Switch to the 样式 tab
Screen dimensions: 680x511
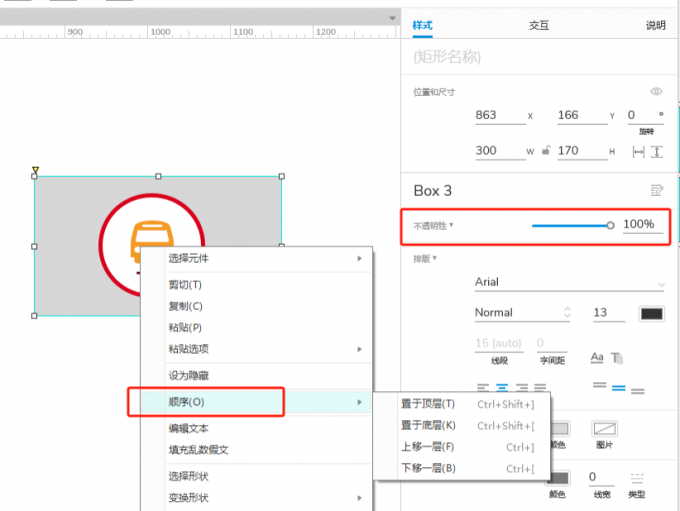tap(422, 26)
